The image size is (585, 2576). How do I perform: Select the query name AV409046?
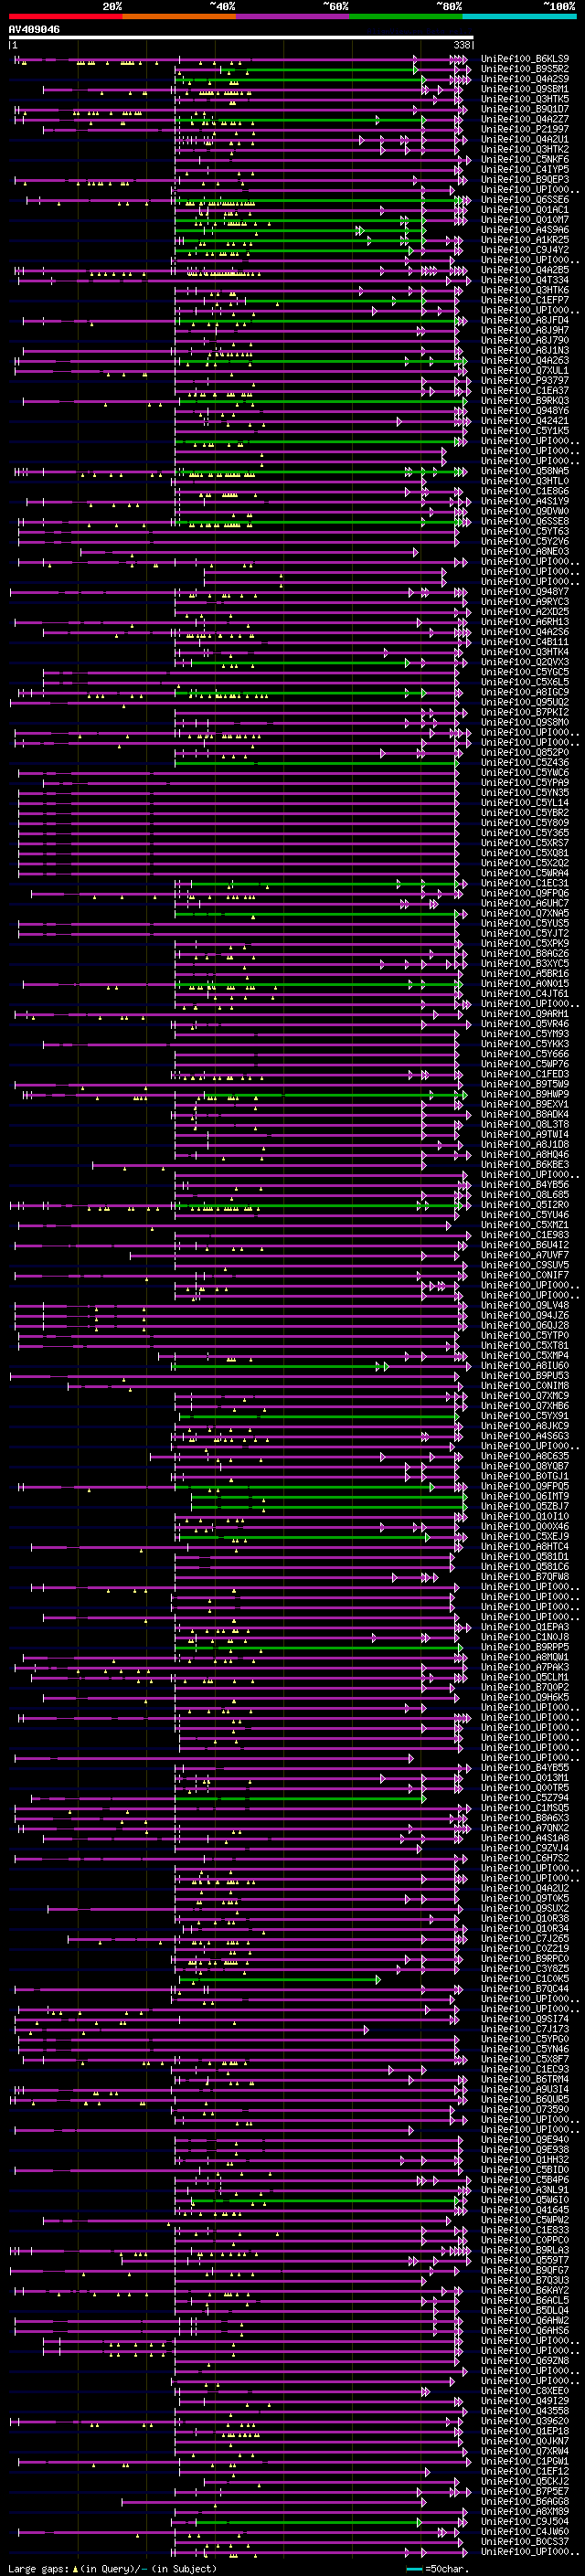point(34,30)
